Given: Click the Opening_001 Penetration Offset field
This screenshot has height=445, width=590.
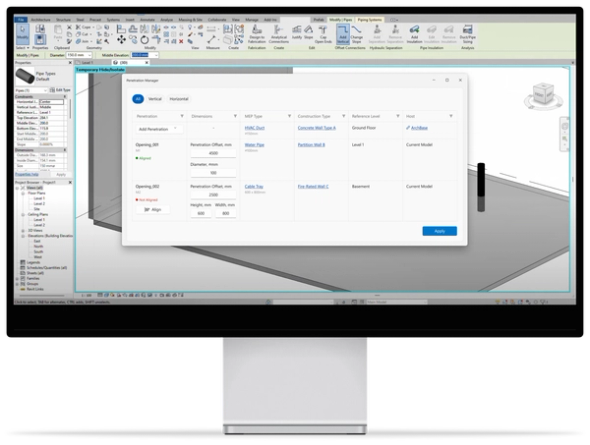Looking at the screenshot, I should [x=213, y=153].
